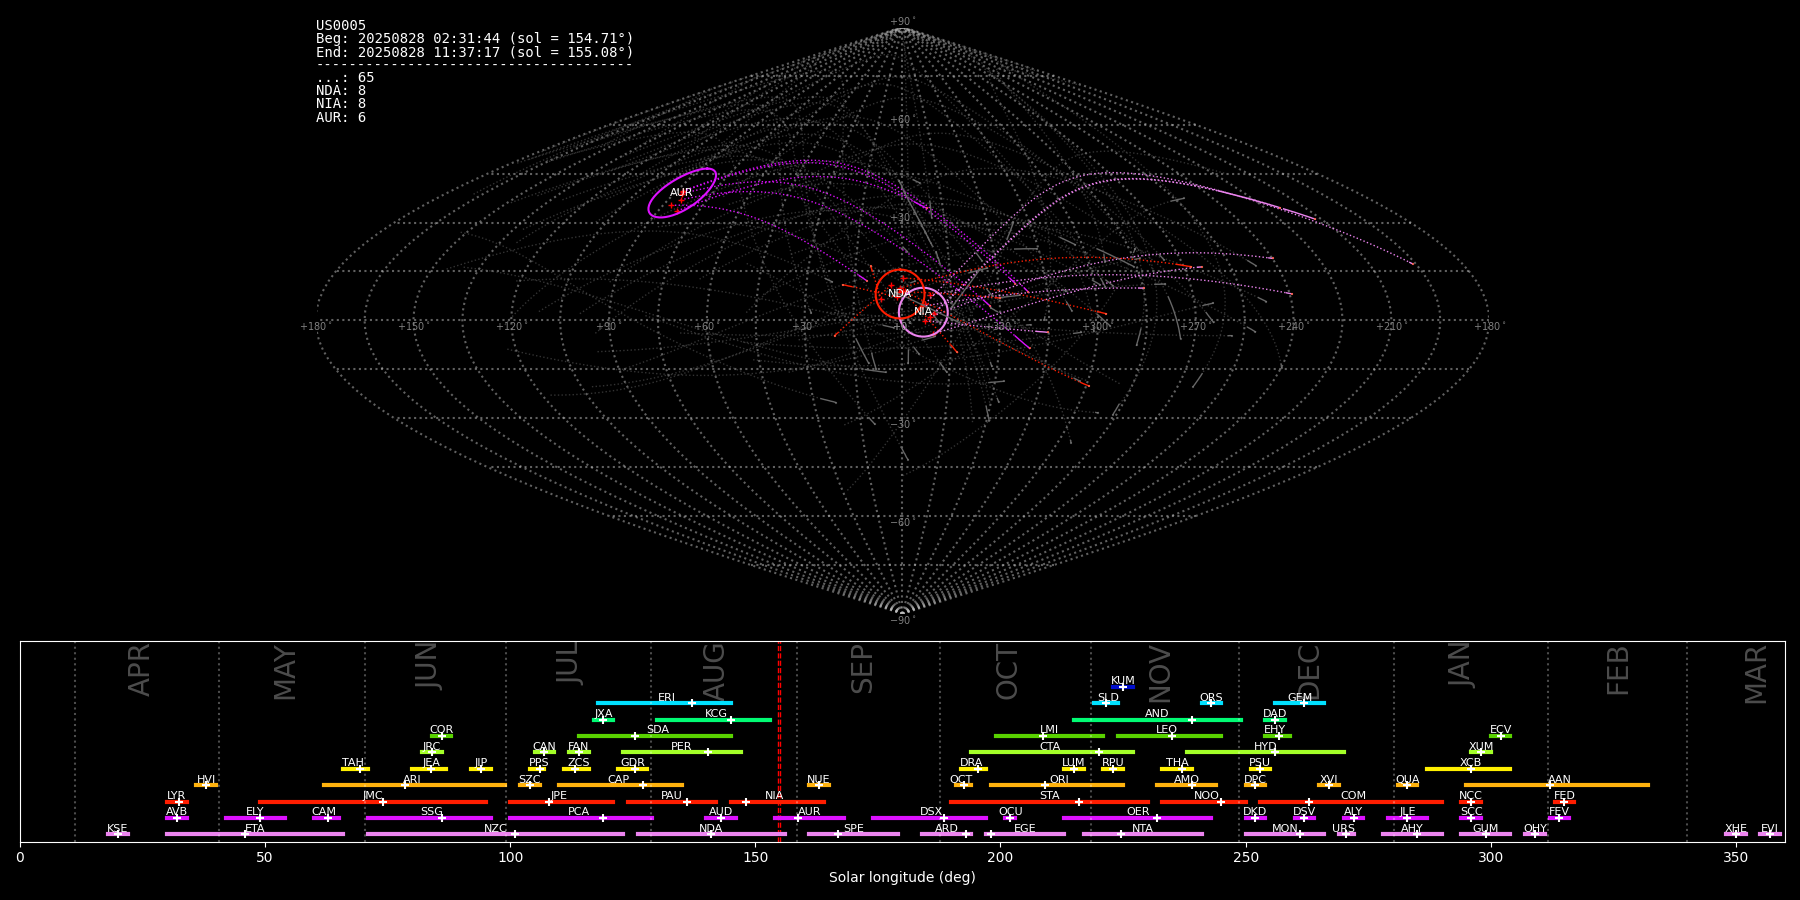Click the 150 tick label on the solar longitude axis

pos(755,857)
